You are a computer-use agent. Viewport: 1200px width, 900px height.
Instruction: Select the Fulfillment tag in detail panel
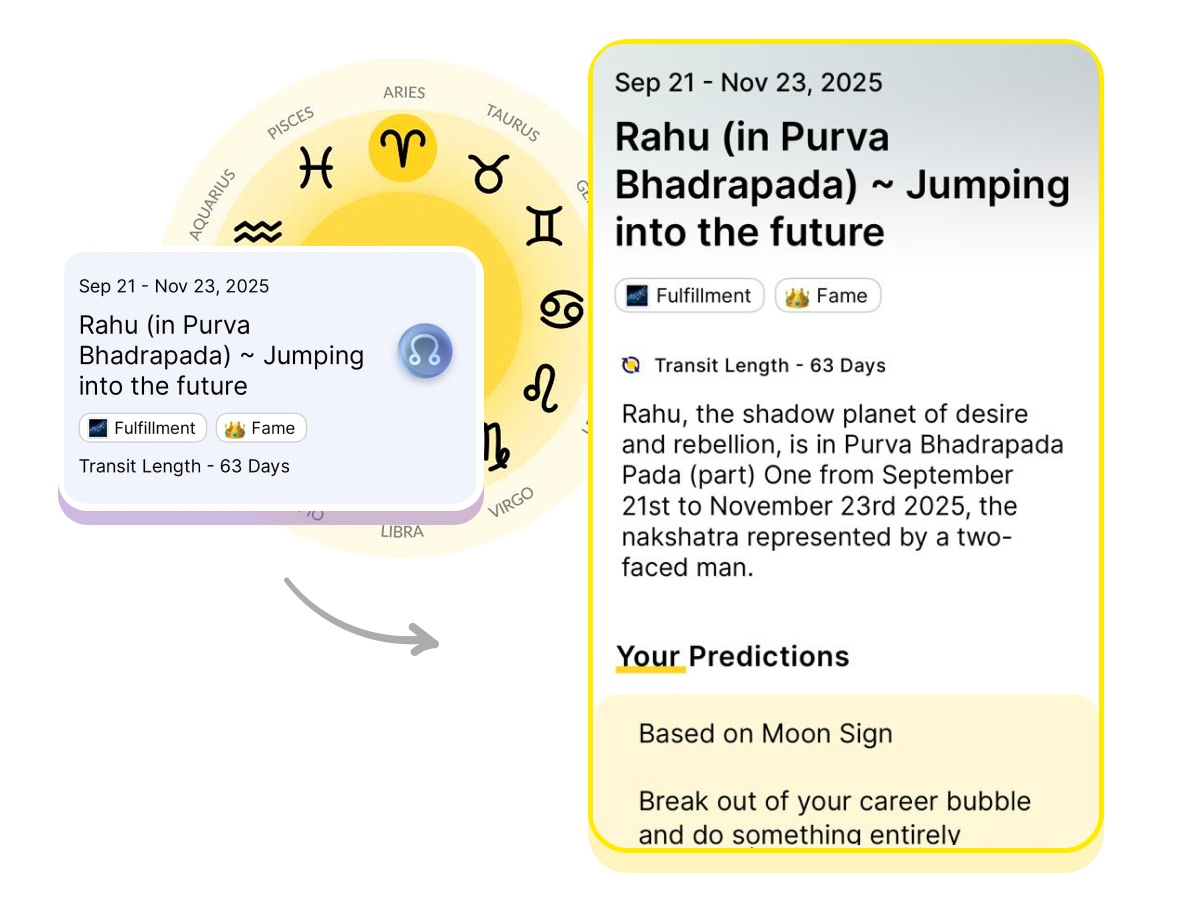tap(689, 296)
